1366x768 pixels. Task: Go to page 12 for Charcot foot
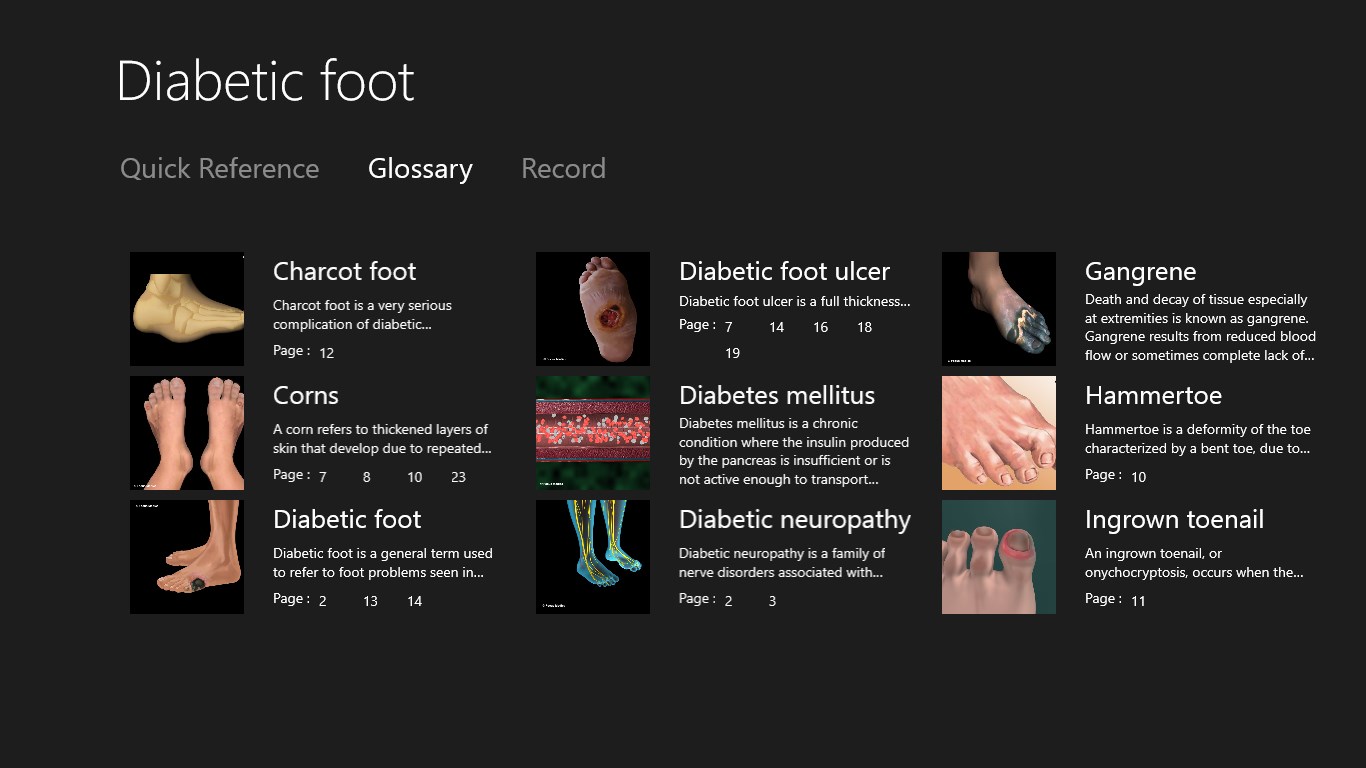point(327,353)
